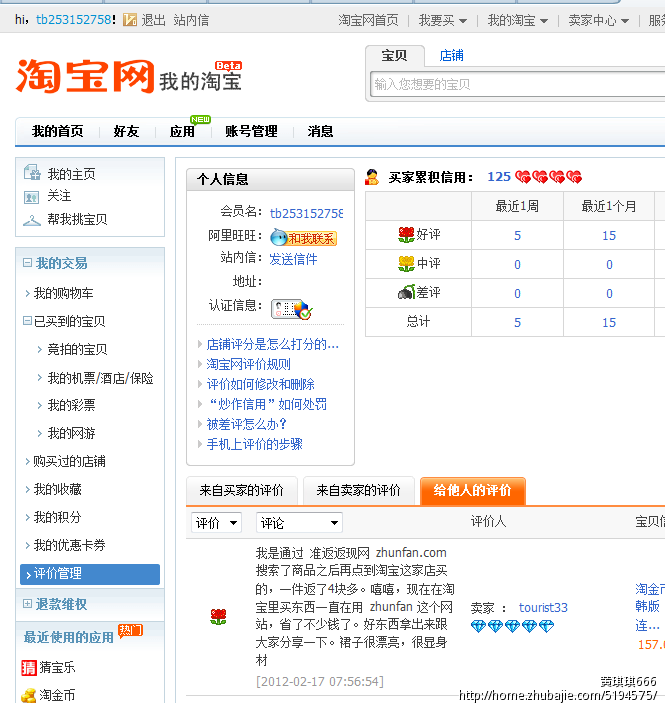Click the 手机上评价的步骤 link
The image size is (665, 703).
pos(255,444)
